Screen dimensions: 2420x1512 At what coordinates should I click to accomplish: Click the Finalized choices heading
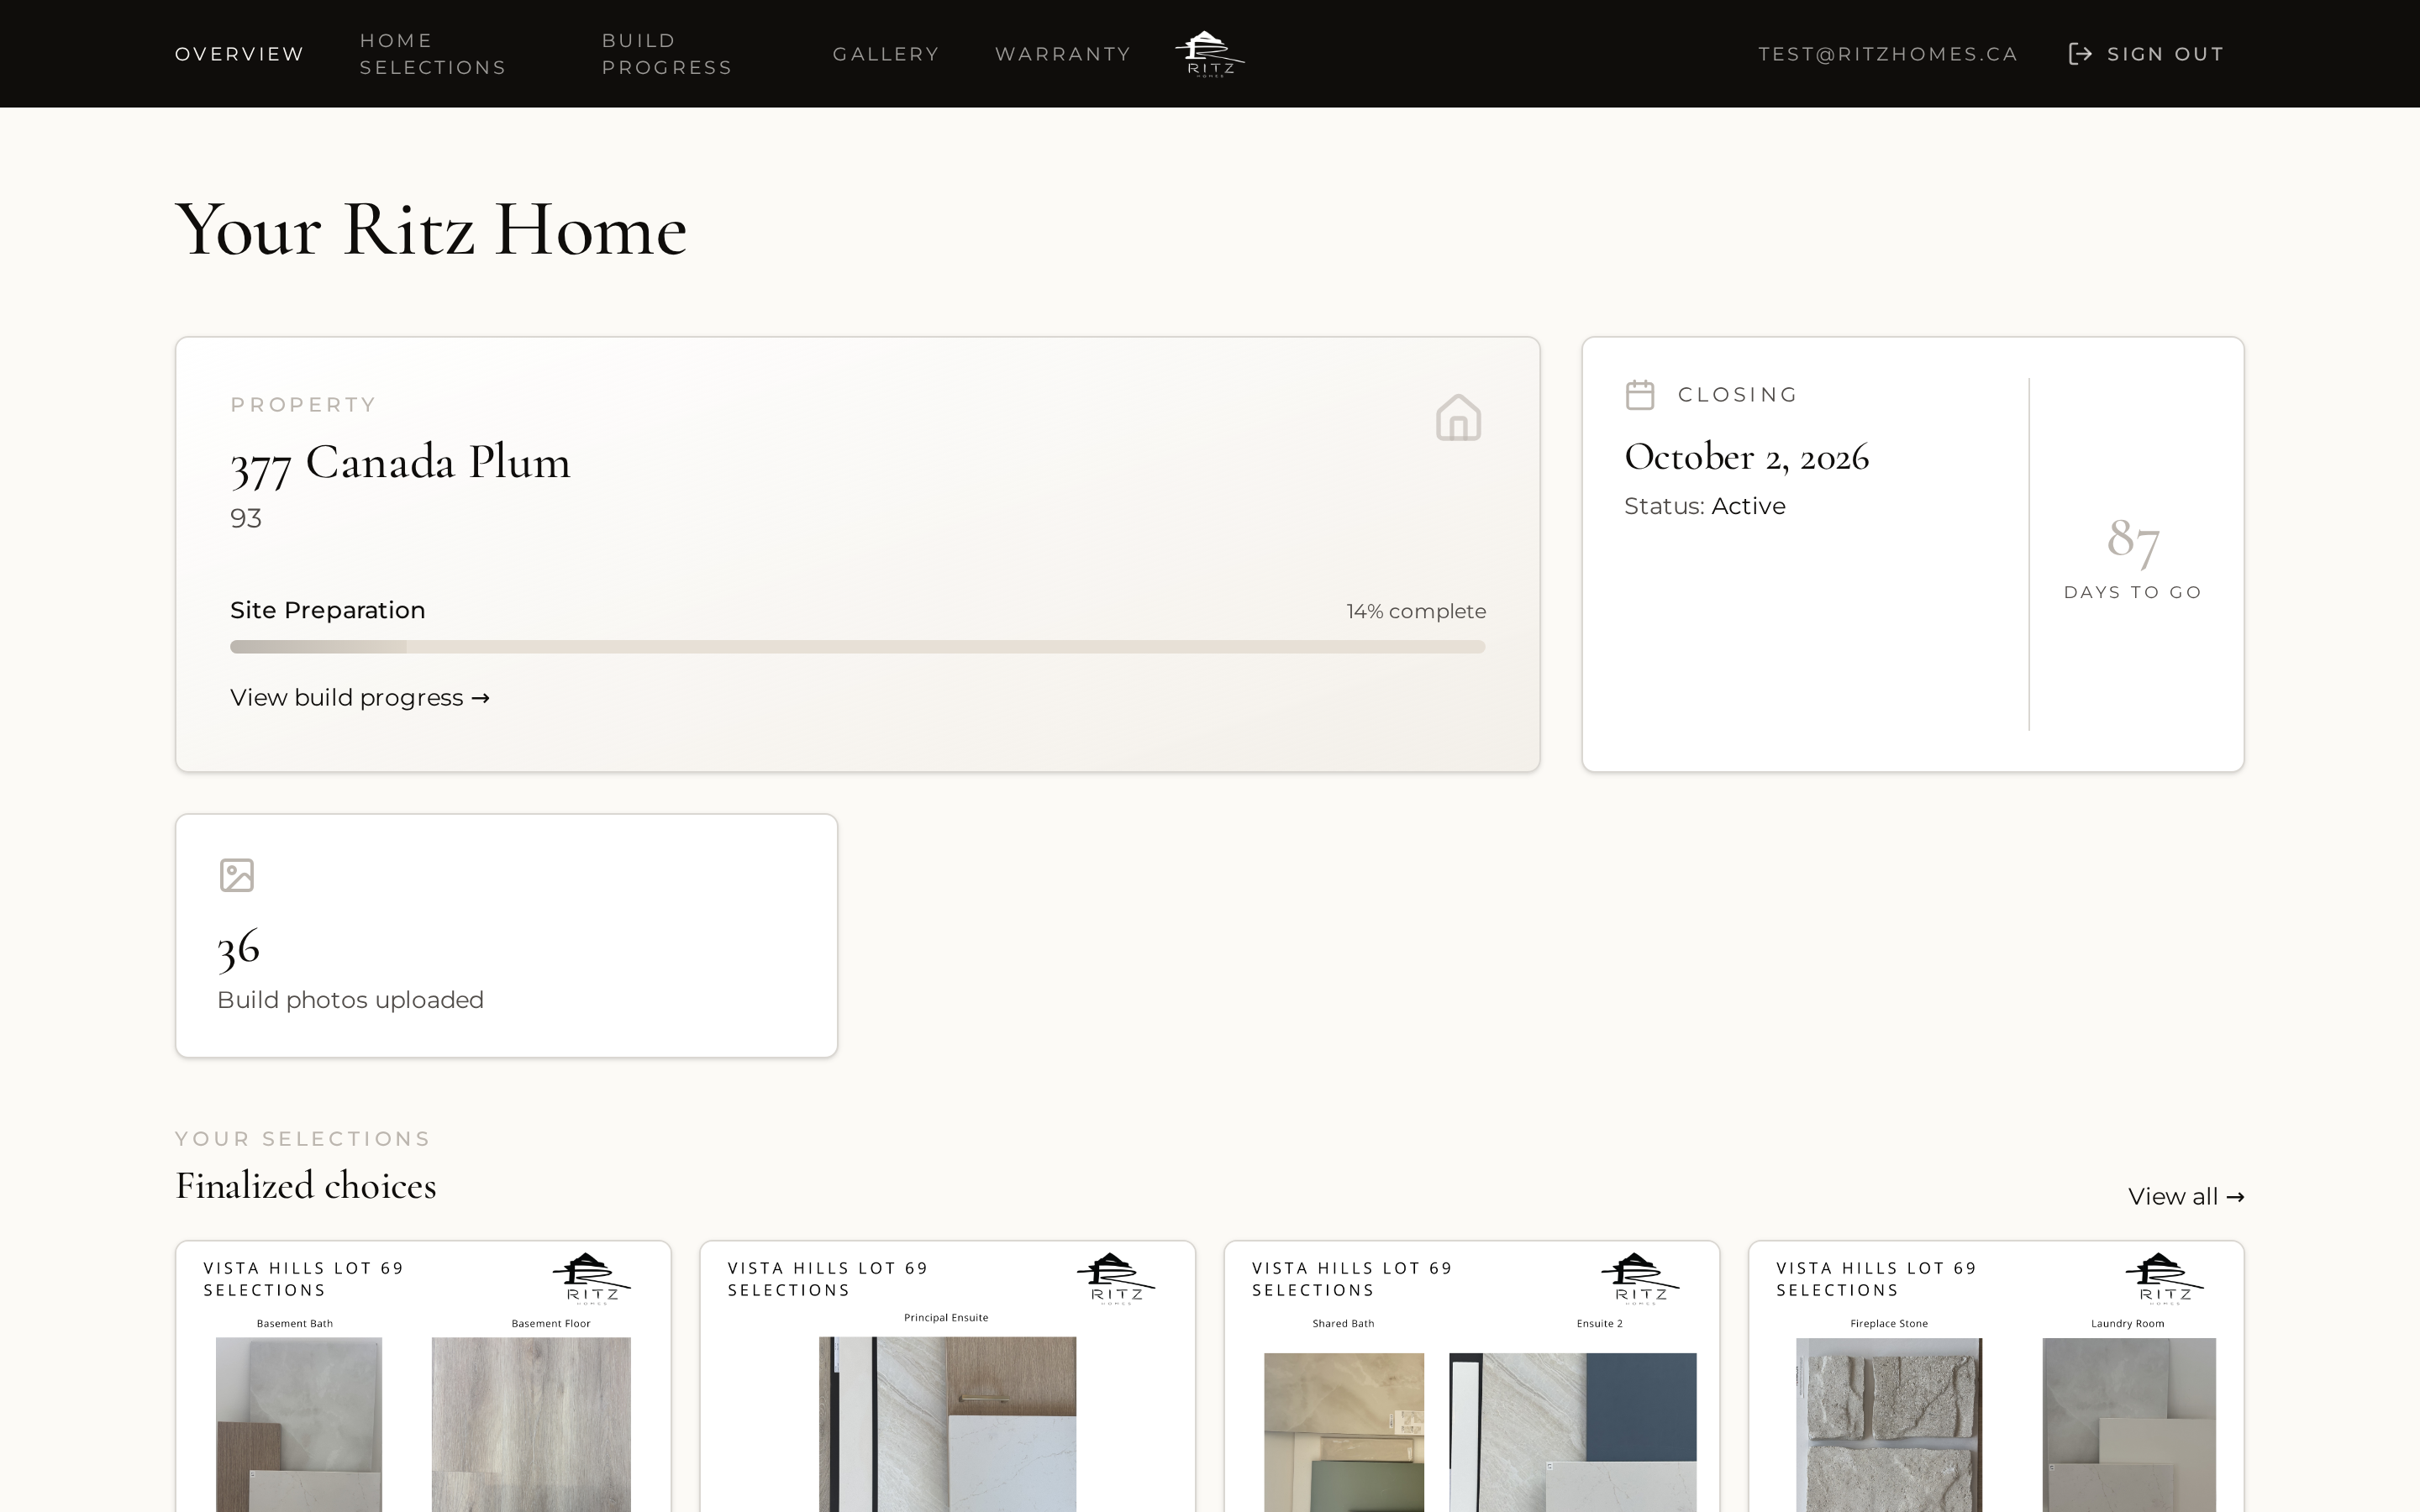coord(305,1186)
